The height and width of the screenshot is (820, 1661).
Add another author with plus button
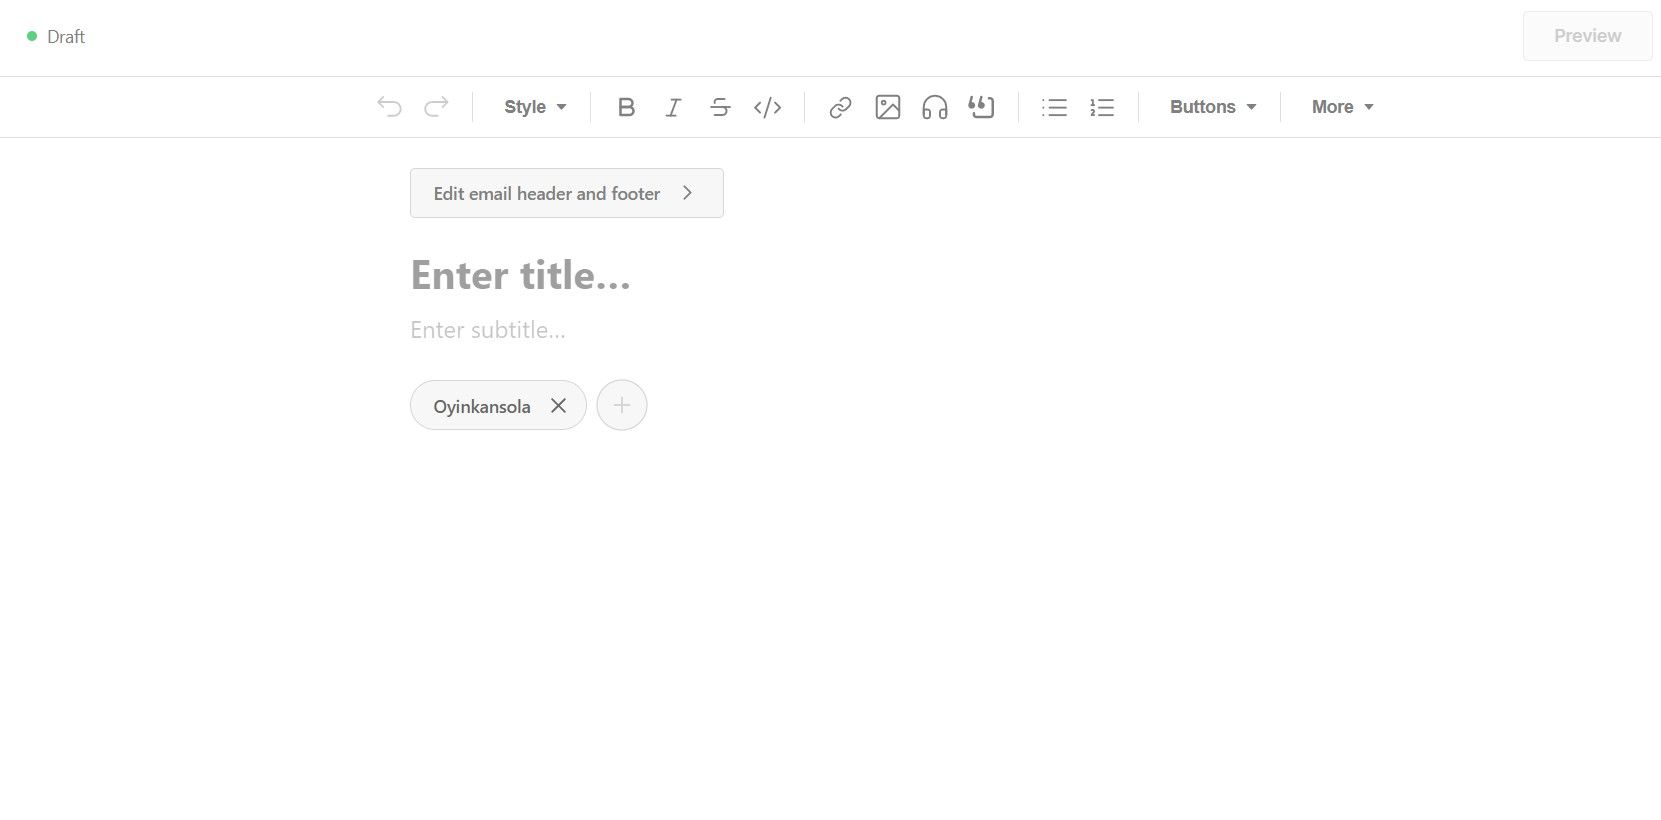pyautogui.click(x=622, y=405)
